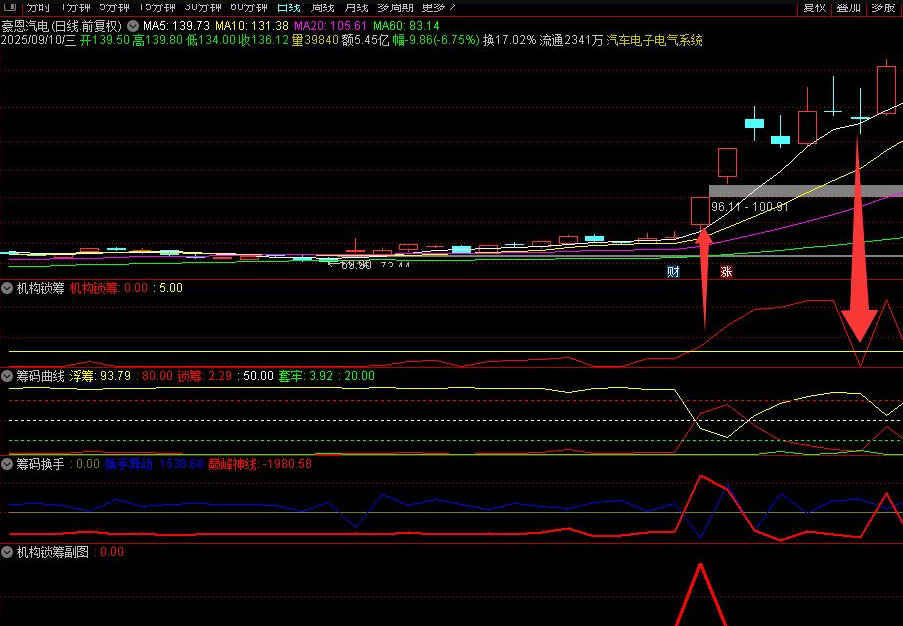Open the main chart indicator dropdown beside stock name
The image size is (903, 626).
pos(133,24)
